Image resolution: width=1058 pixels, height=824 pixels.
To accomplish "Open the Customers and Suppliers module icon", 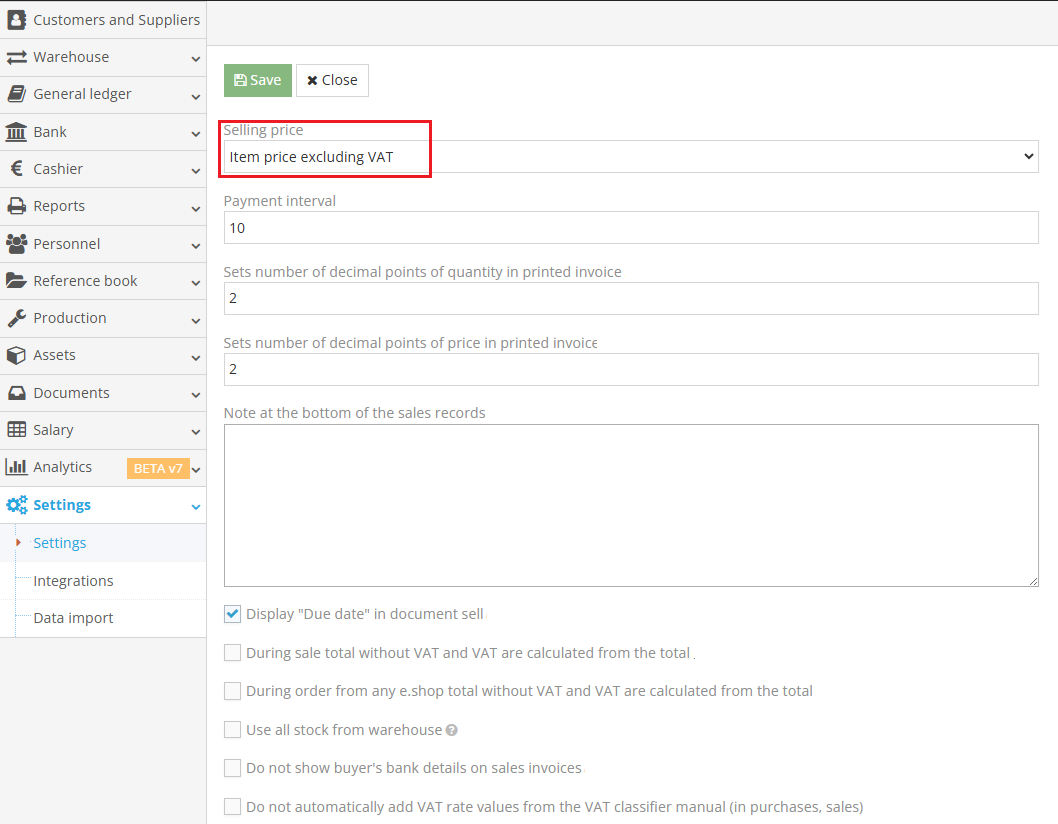I will pyautogui.click(x=15, y=19).
